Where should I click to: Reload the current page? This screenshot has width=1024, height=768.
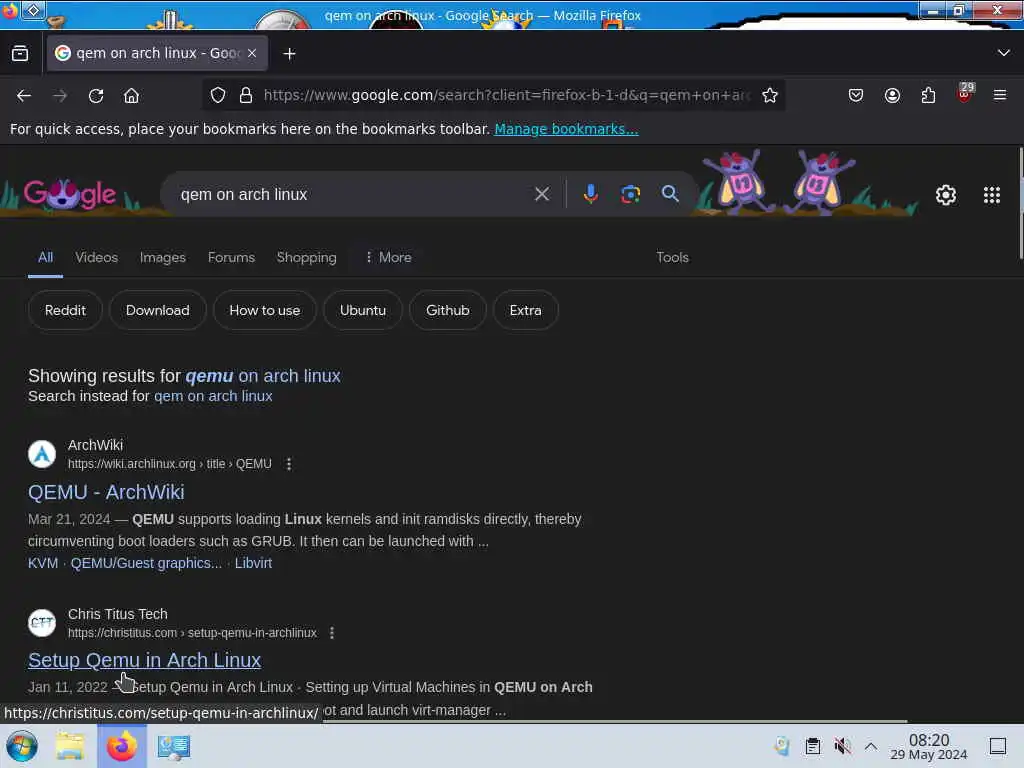pyautogui.click(x=96, y=96)
